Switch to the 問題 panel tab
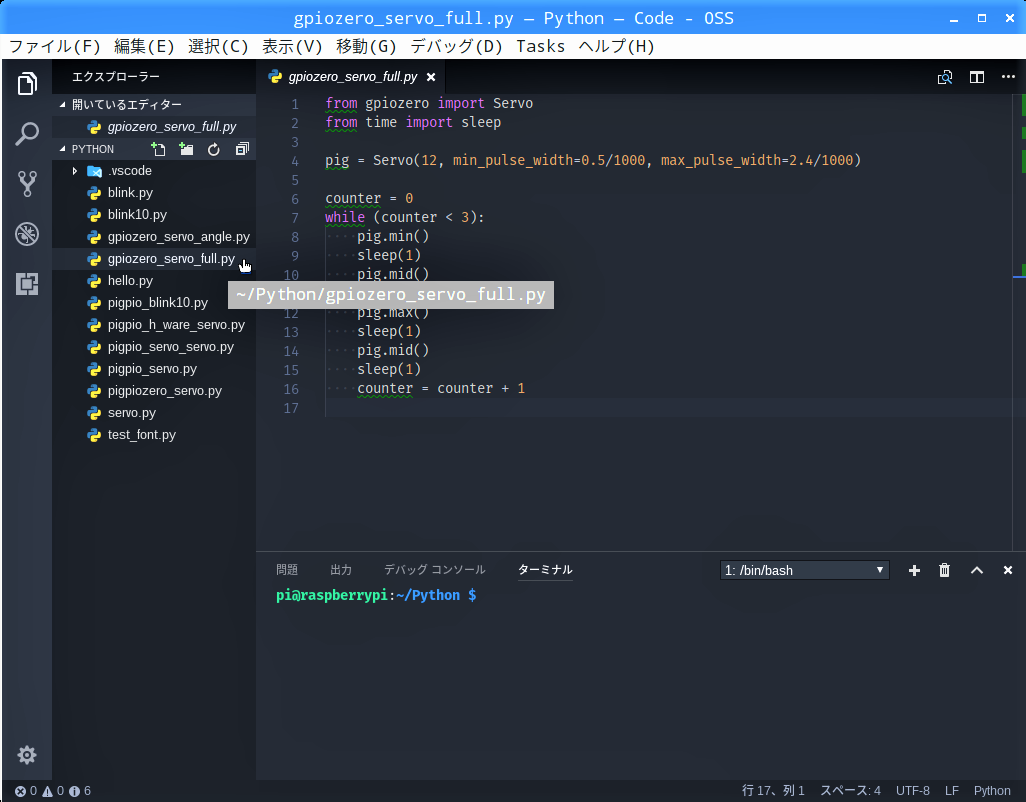The image size is (1026, 802). click(x=287, y=570)
